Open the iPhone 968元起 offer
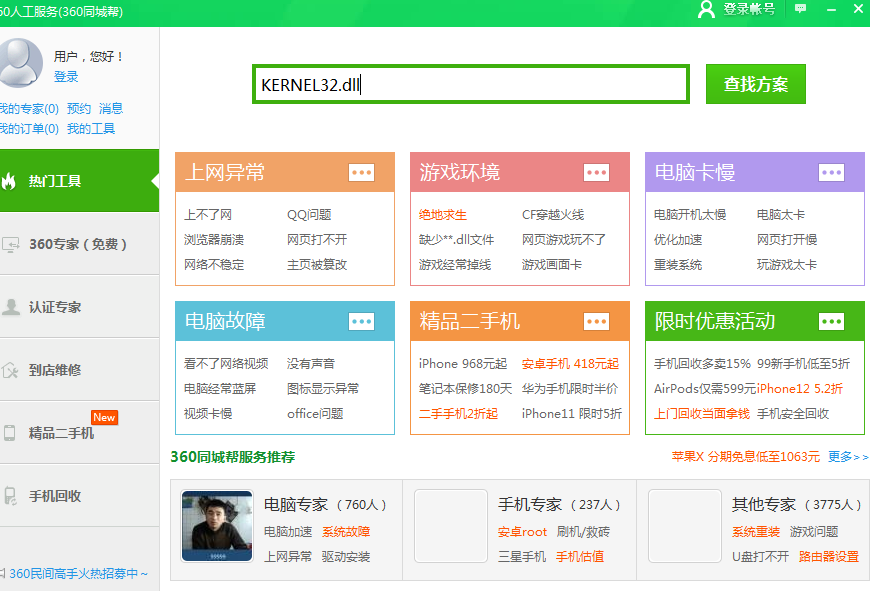This screenshot has height=591, width=870. coord(463,363)
